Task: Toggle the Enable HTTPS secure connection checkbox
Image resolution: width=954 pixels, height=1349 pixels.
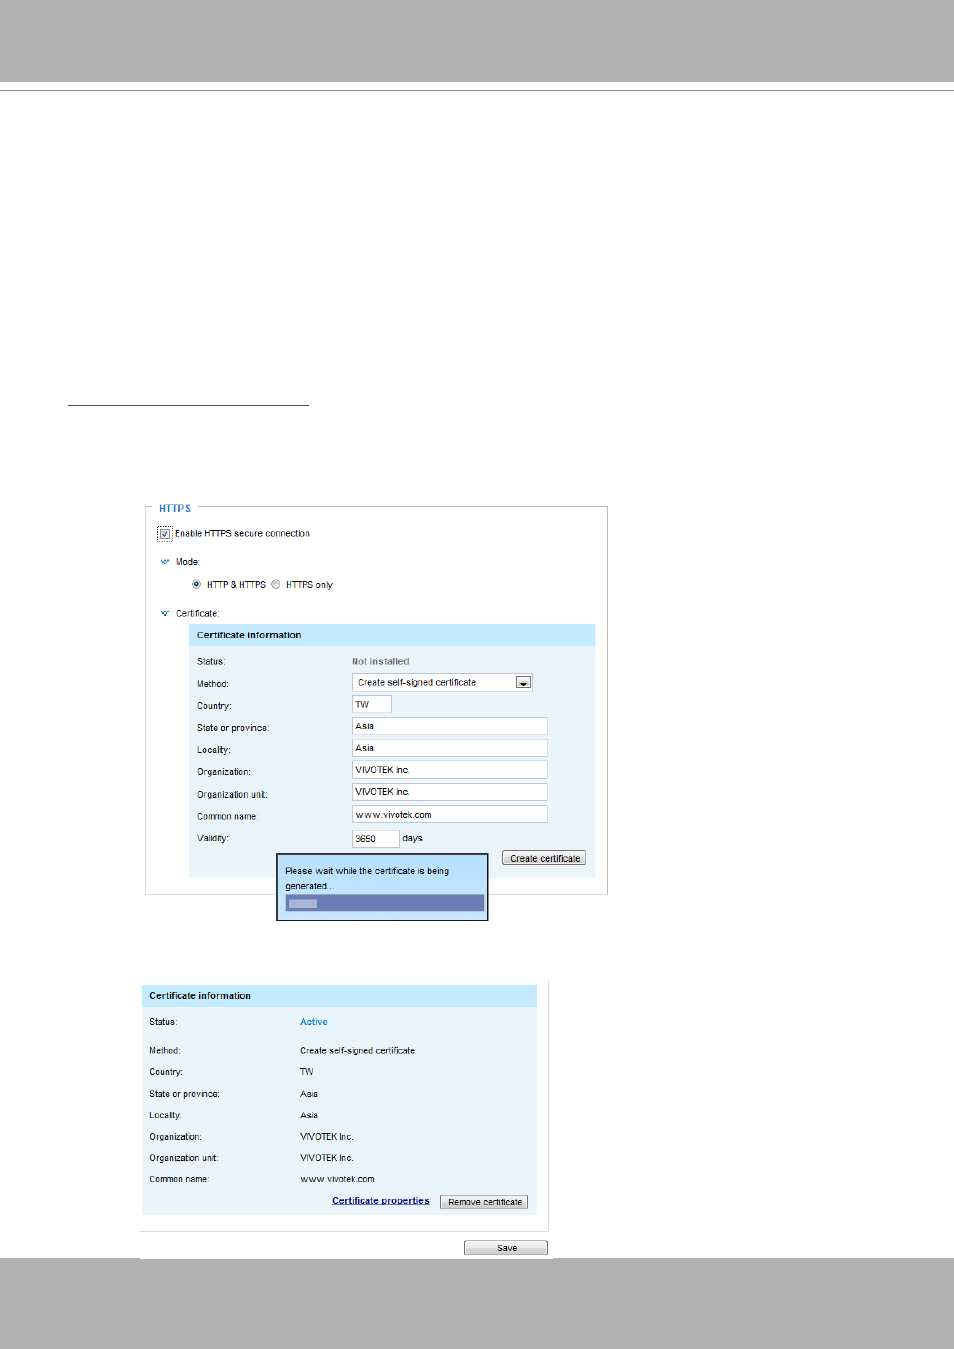Action: (x=165, y=534)
